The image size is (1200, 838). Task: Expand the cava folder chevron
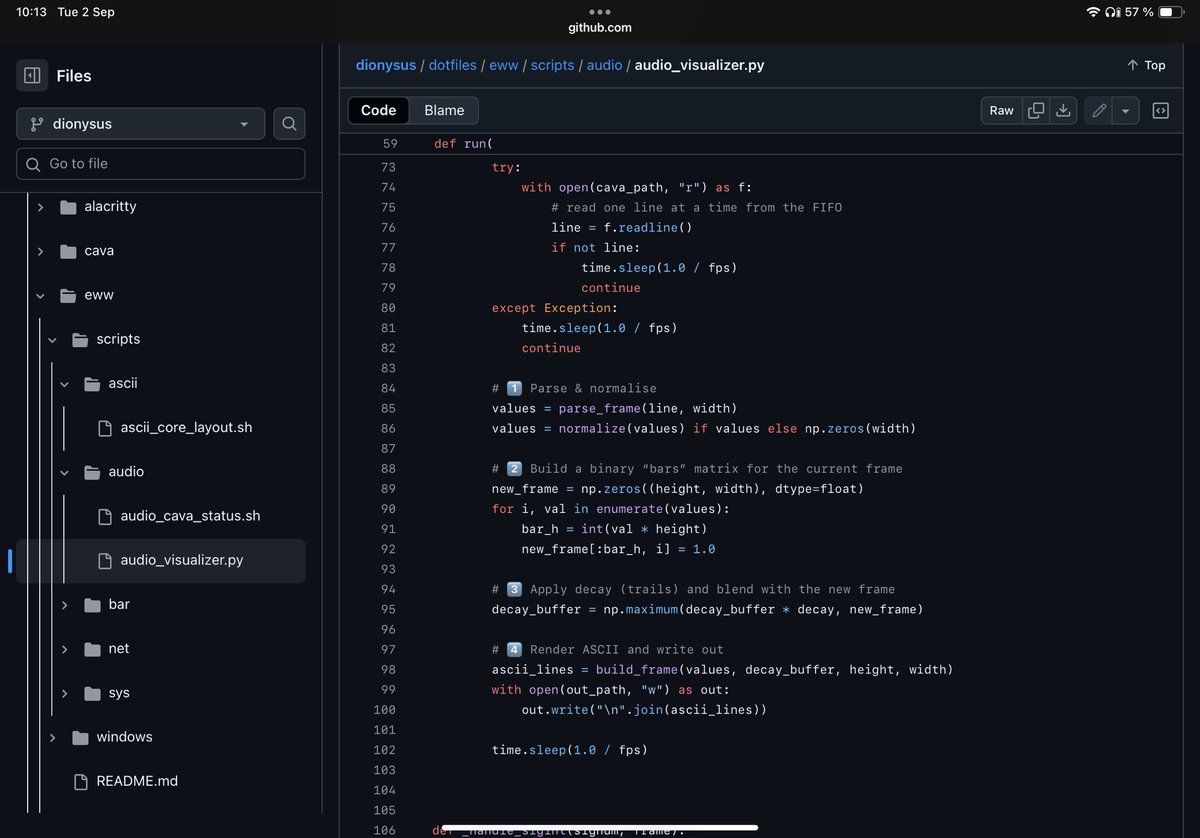[x=40, y=251]
